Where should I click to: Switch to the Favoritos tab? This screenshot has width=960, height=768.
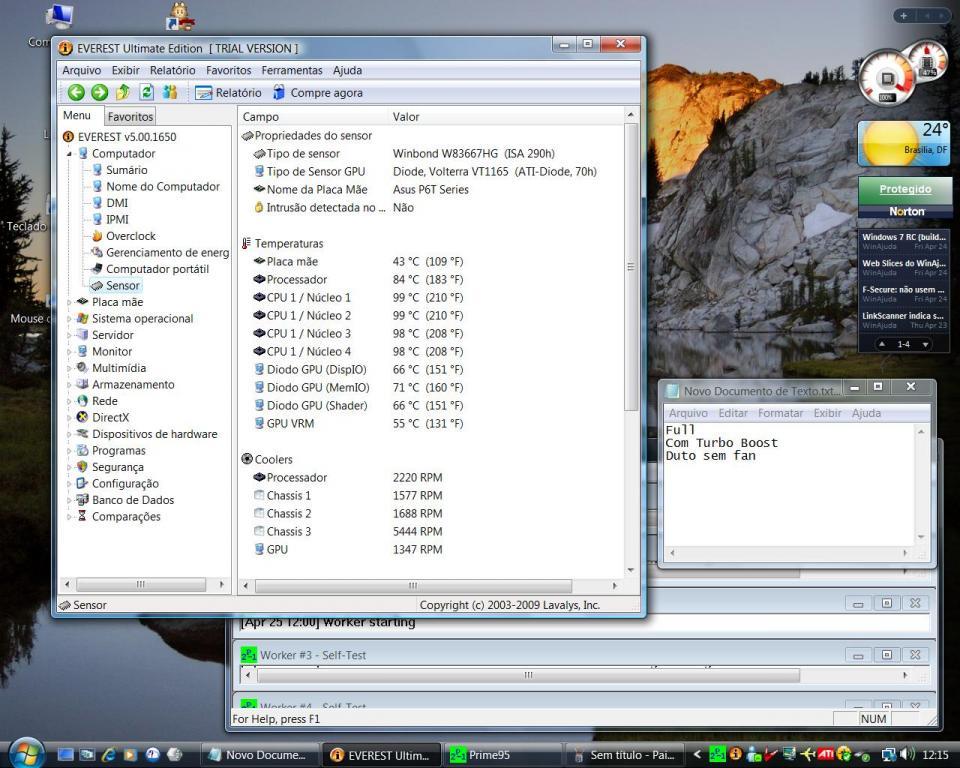coord(130,116)
